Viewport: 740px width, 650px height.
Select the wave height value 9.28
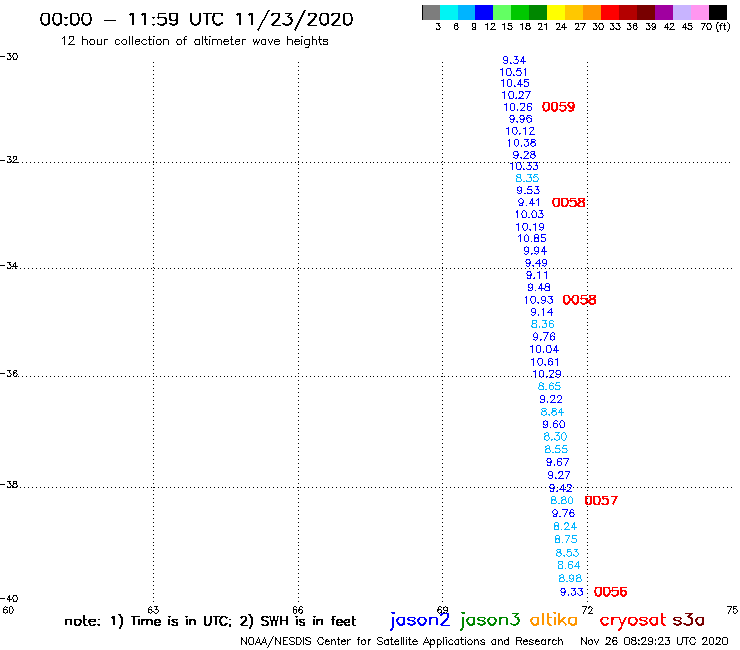(524, 155)
